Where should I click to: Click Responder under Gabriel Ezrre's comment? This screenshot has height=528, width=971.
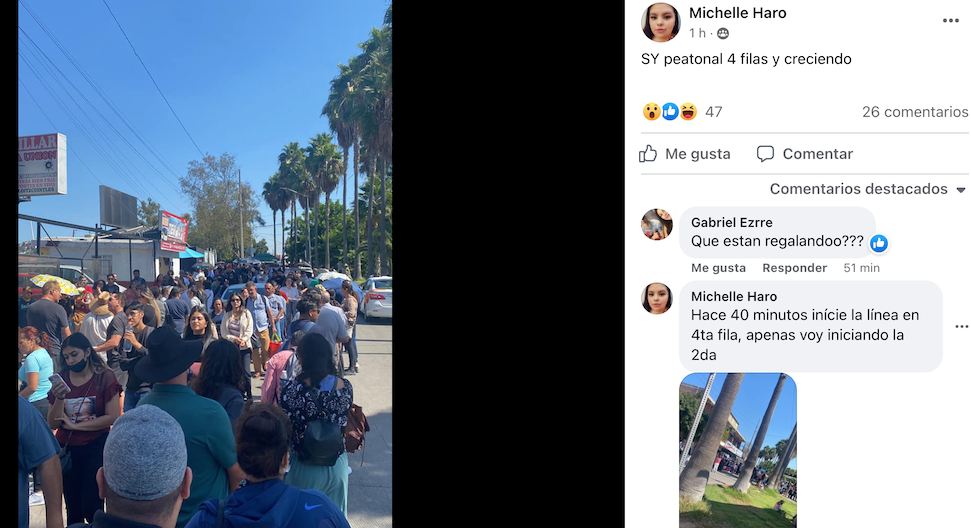tap(795, 268)
